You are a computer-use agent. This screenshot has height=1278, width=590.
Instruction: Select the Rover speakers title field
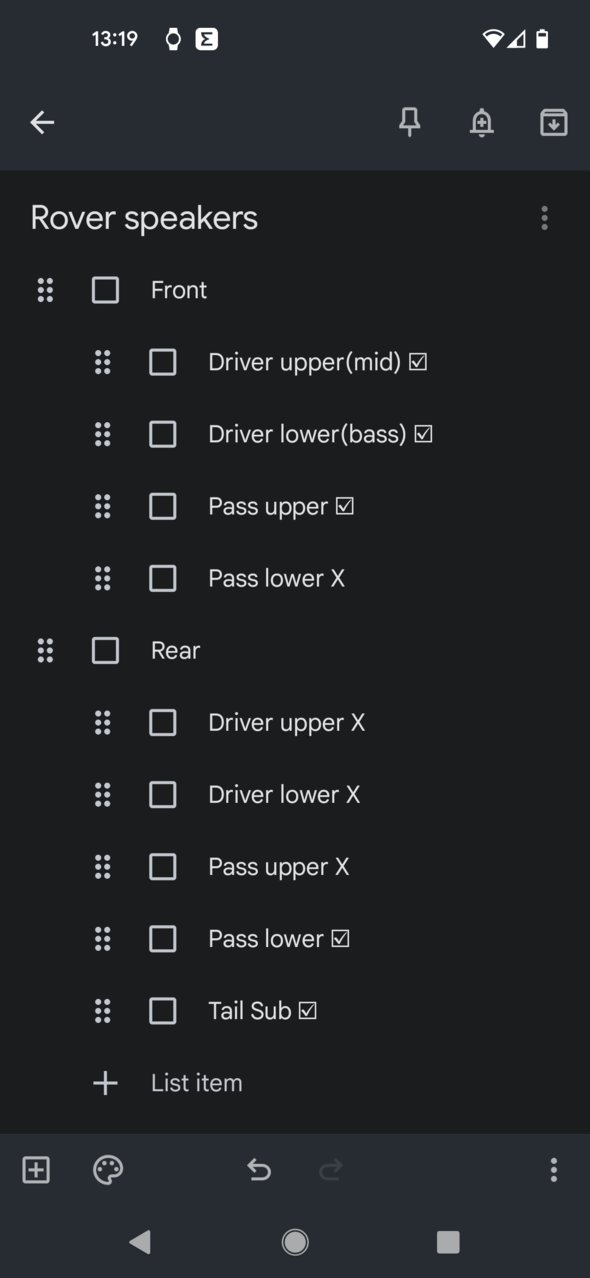(144, 218)
